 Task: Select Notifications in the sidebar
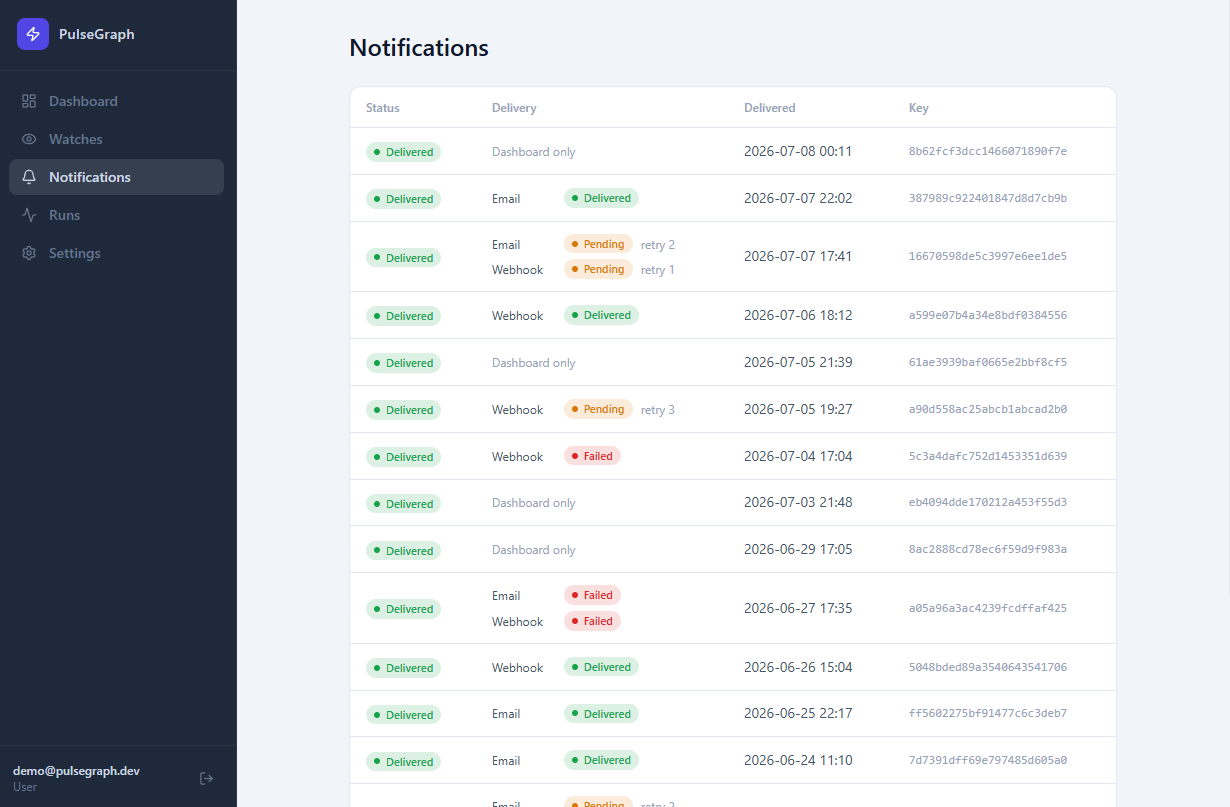tap(116, 177)
